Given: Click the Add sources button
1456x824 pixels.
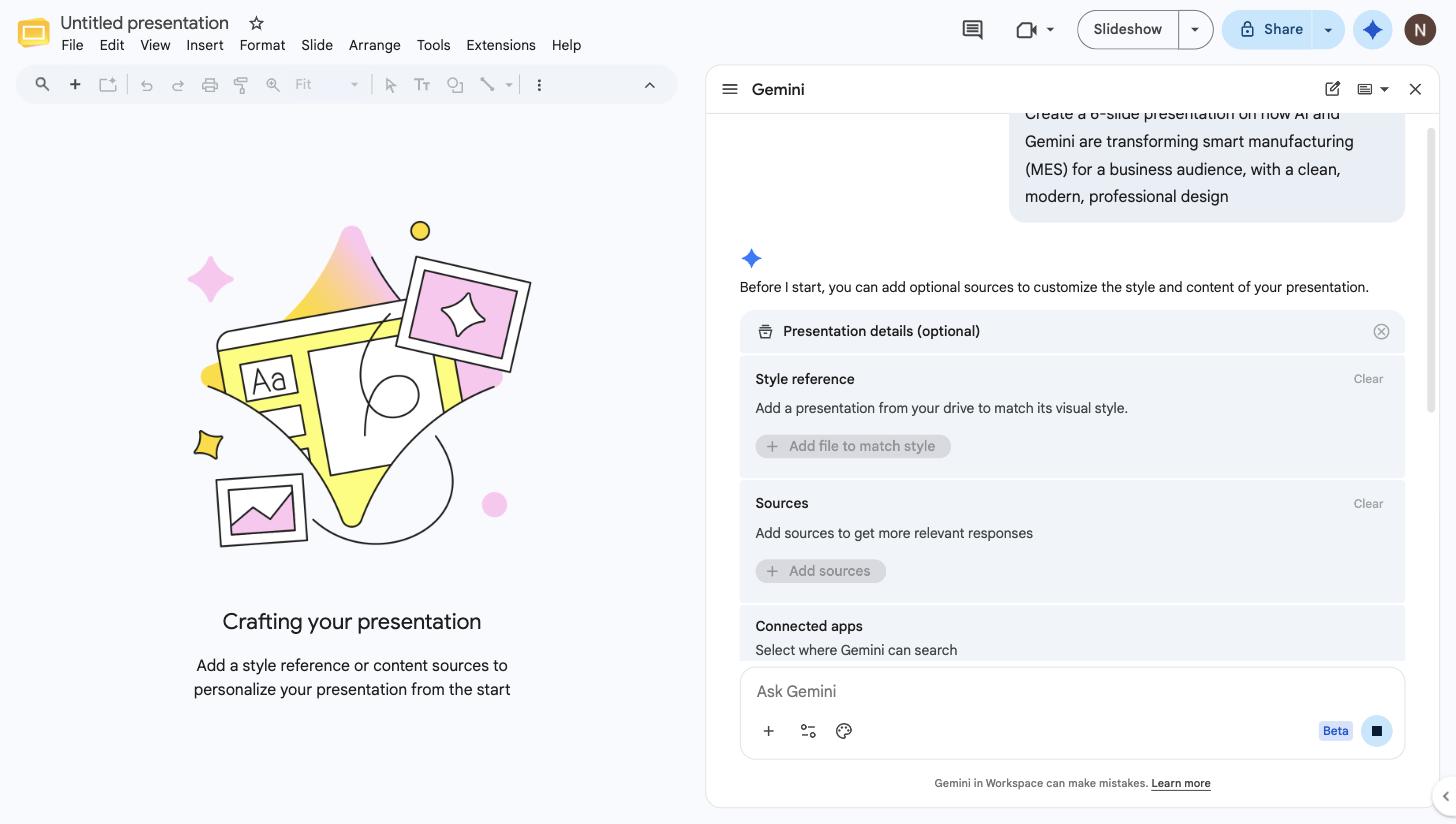Looking at the screenshot, I should [x=821, y=571].
